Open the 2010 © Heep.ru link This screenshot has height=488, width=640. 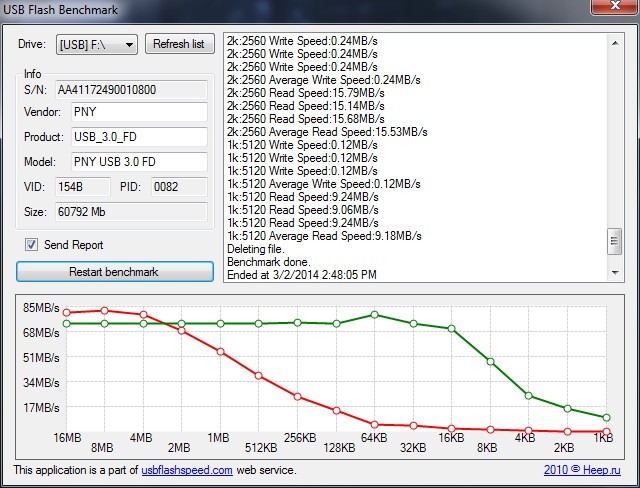[582, 470]
